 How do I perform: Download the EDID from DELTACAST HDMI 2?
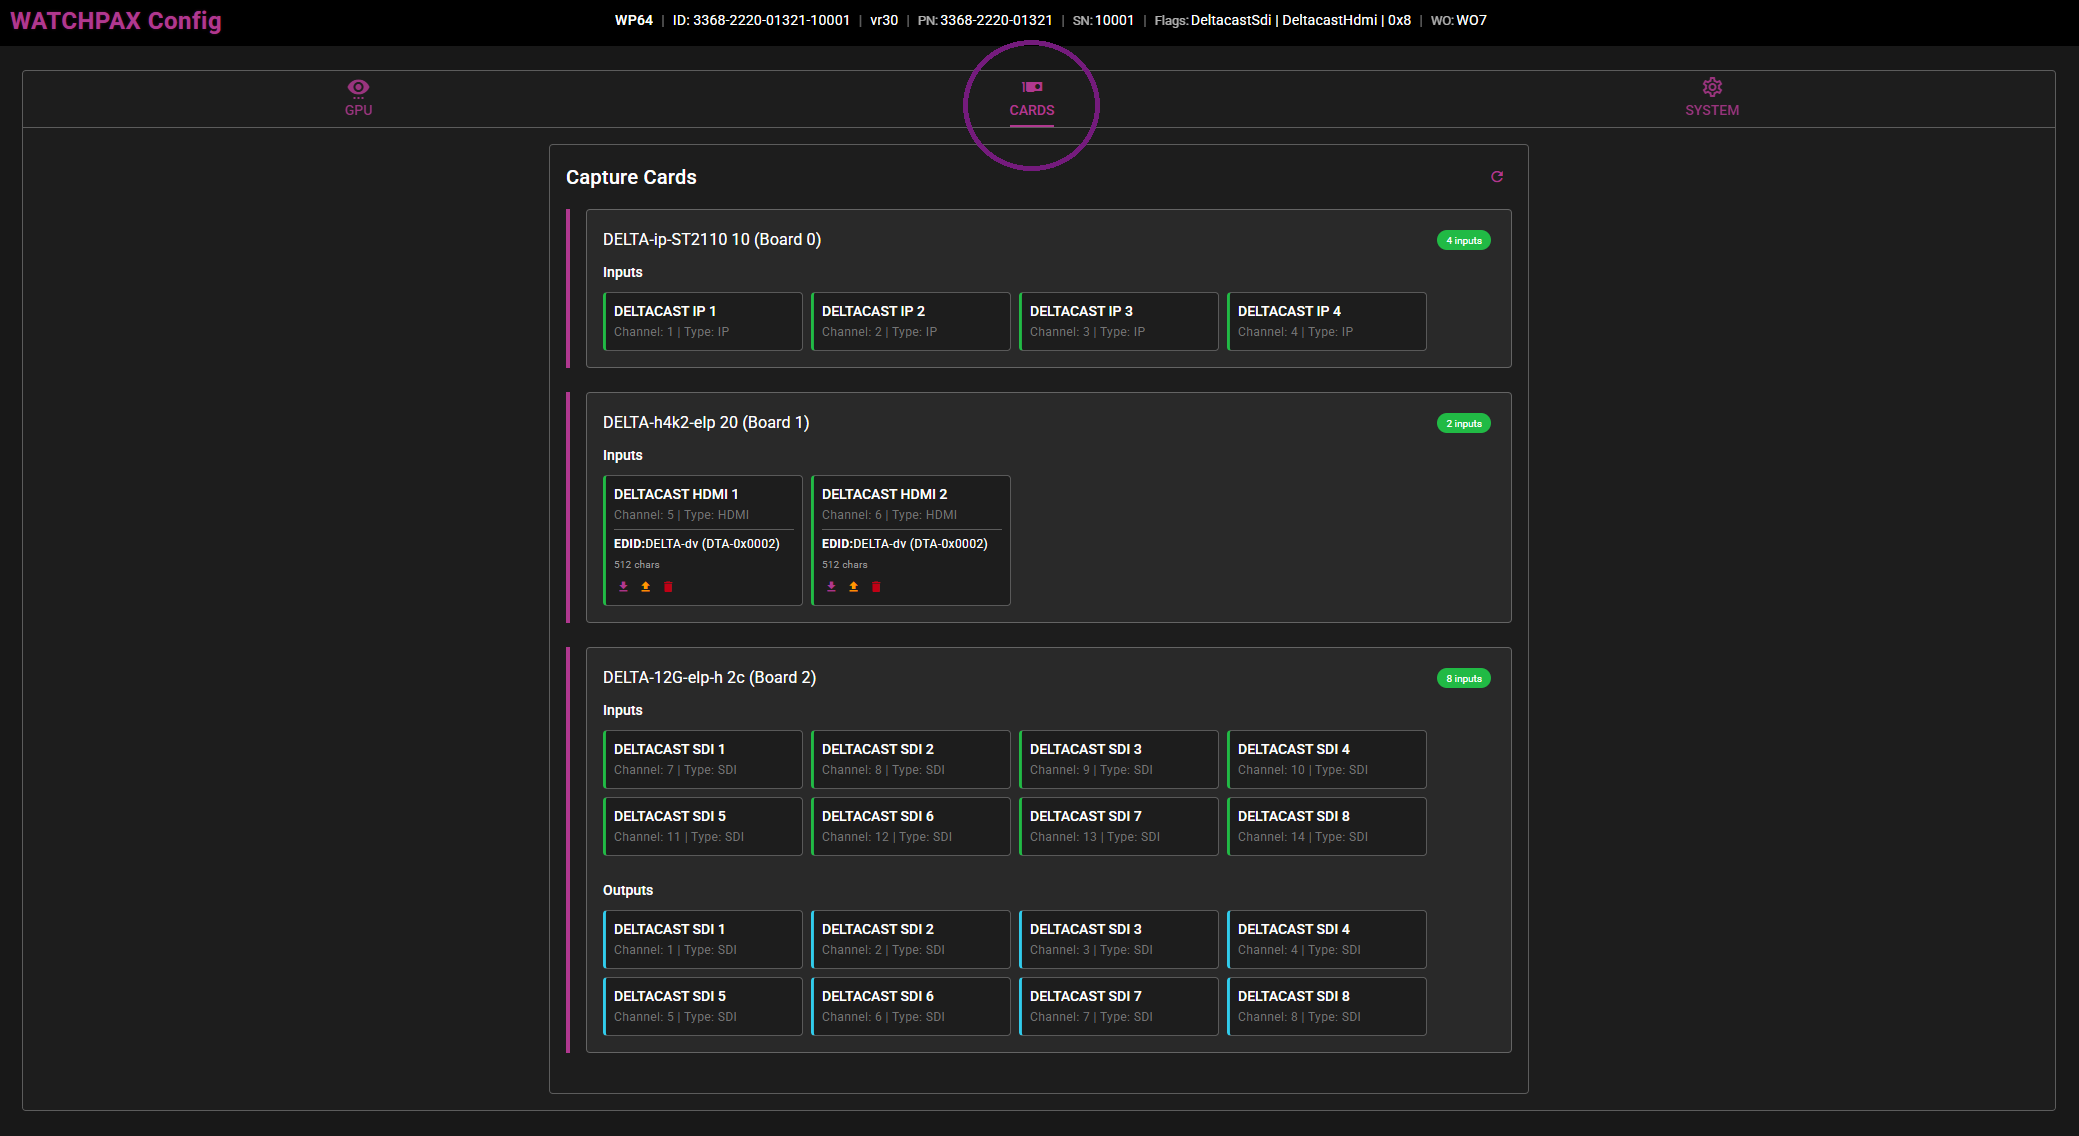point(831,587)
